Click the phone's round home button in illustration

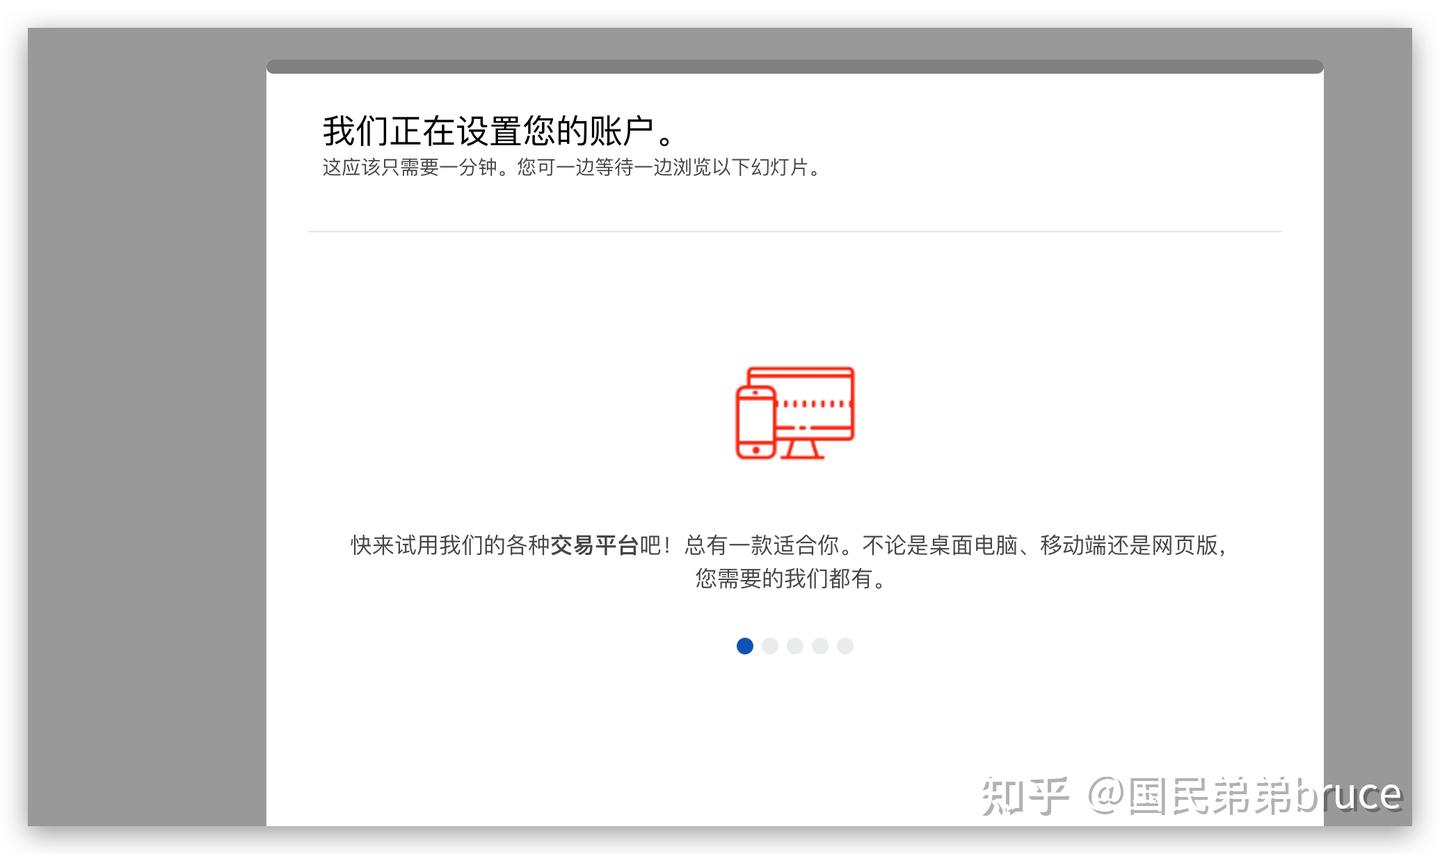tap(756, 450)
